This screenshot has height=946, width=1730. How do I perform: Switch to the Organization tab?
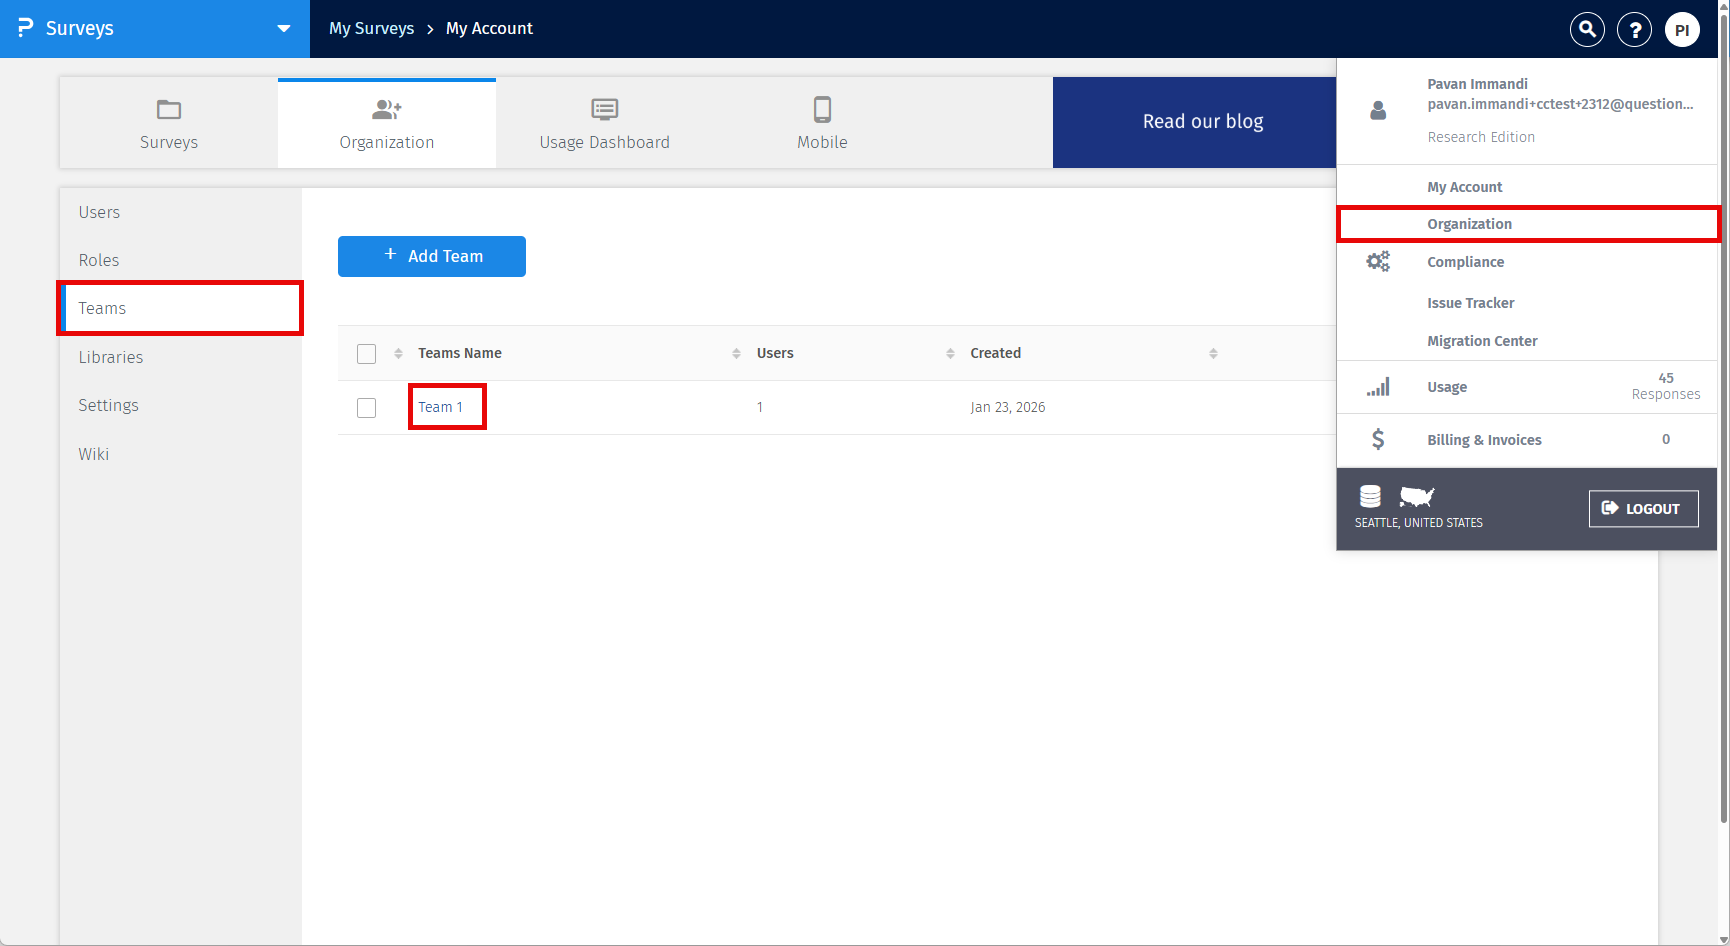tap(386, 122)
